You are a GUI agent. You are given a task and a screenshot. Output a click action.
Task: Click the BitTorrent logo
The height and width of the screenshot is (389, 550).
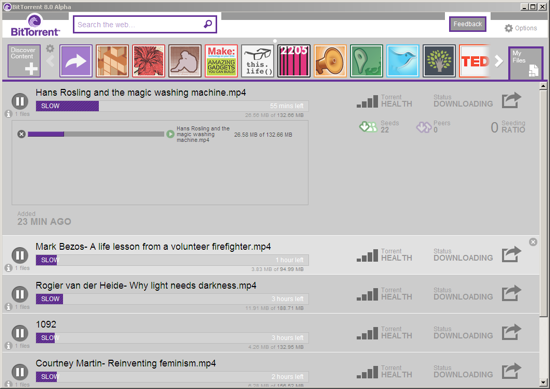pyautogui.click(x=35, y=25)
